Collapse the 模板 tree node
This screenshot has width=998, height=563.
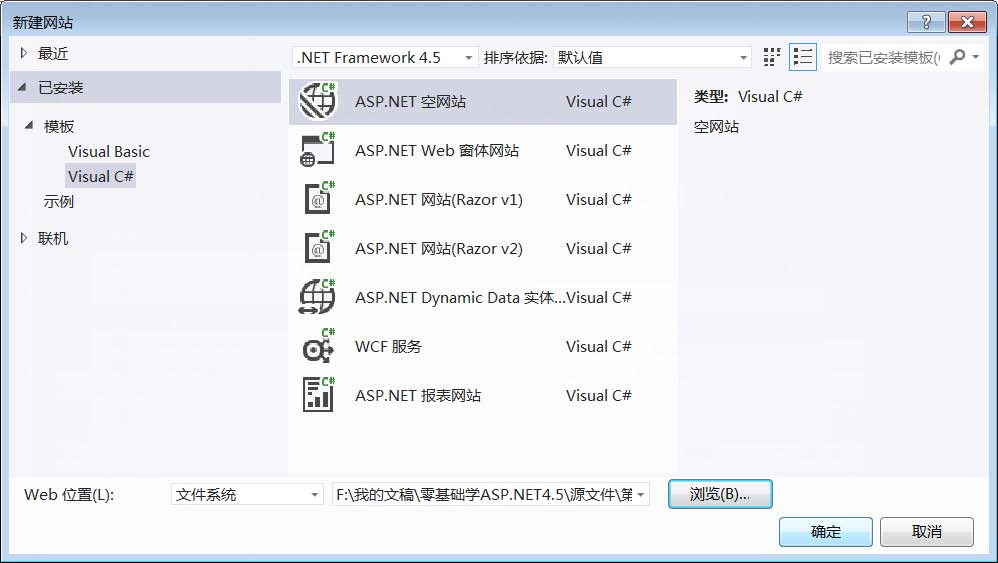pos(29,125)
